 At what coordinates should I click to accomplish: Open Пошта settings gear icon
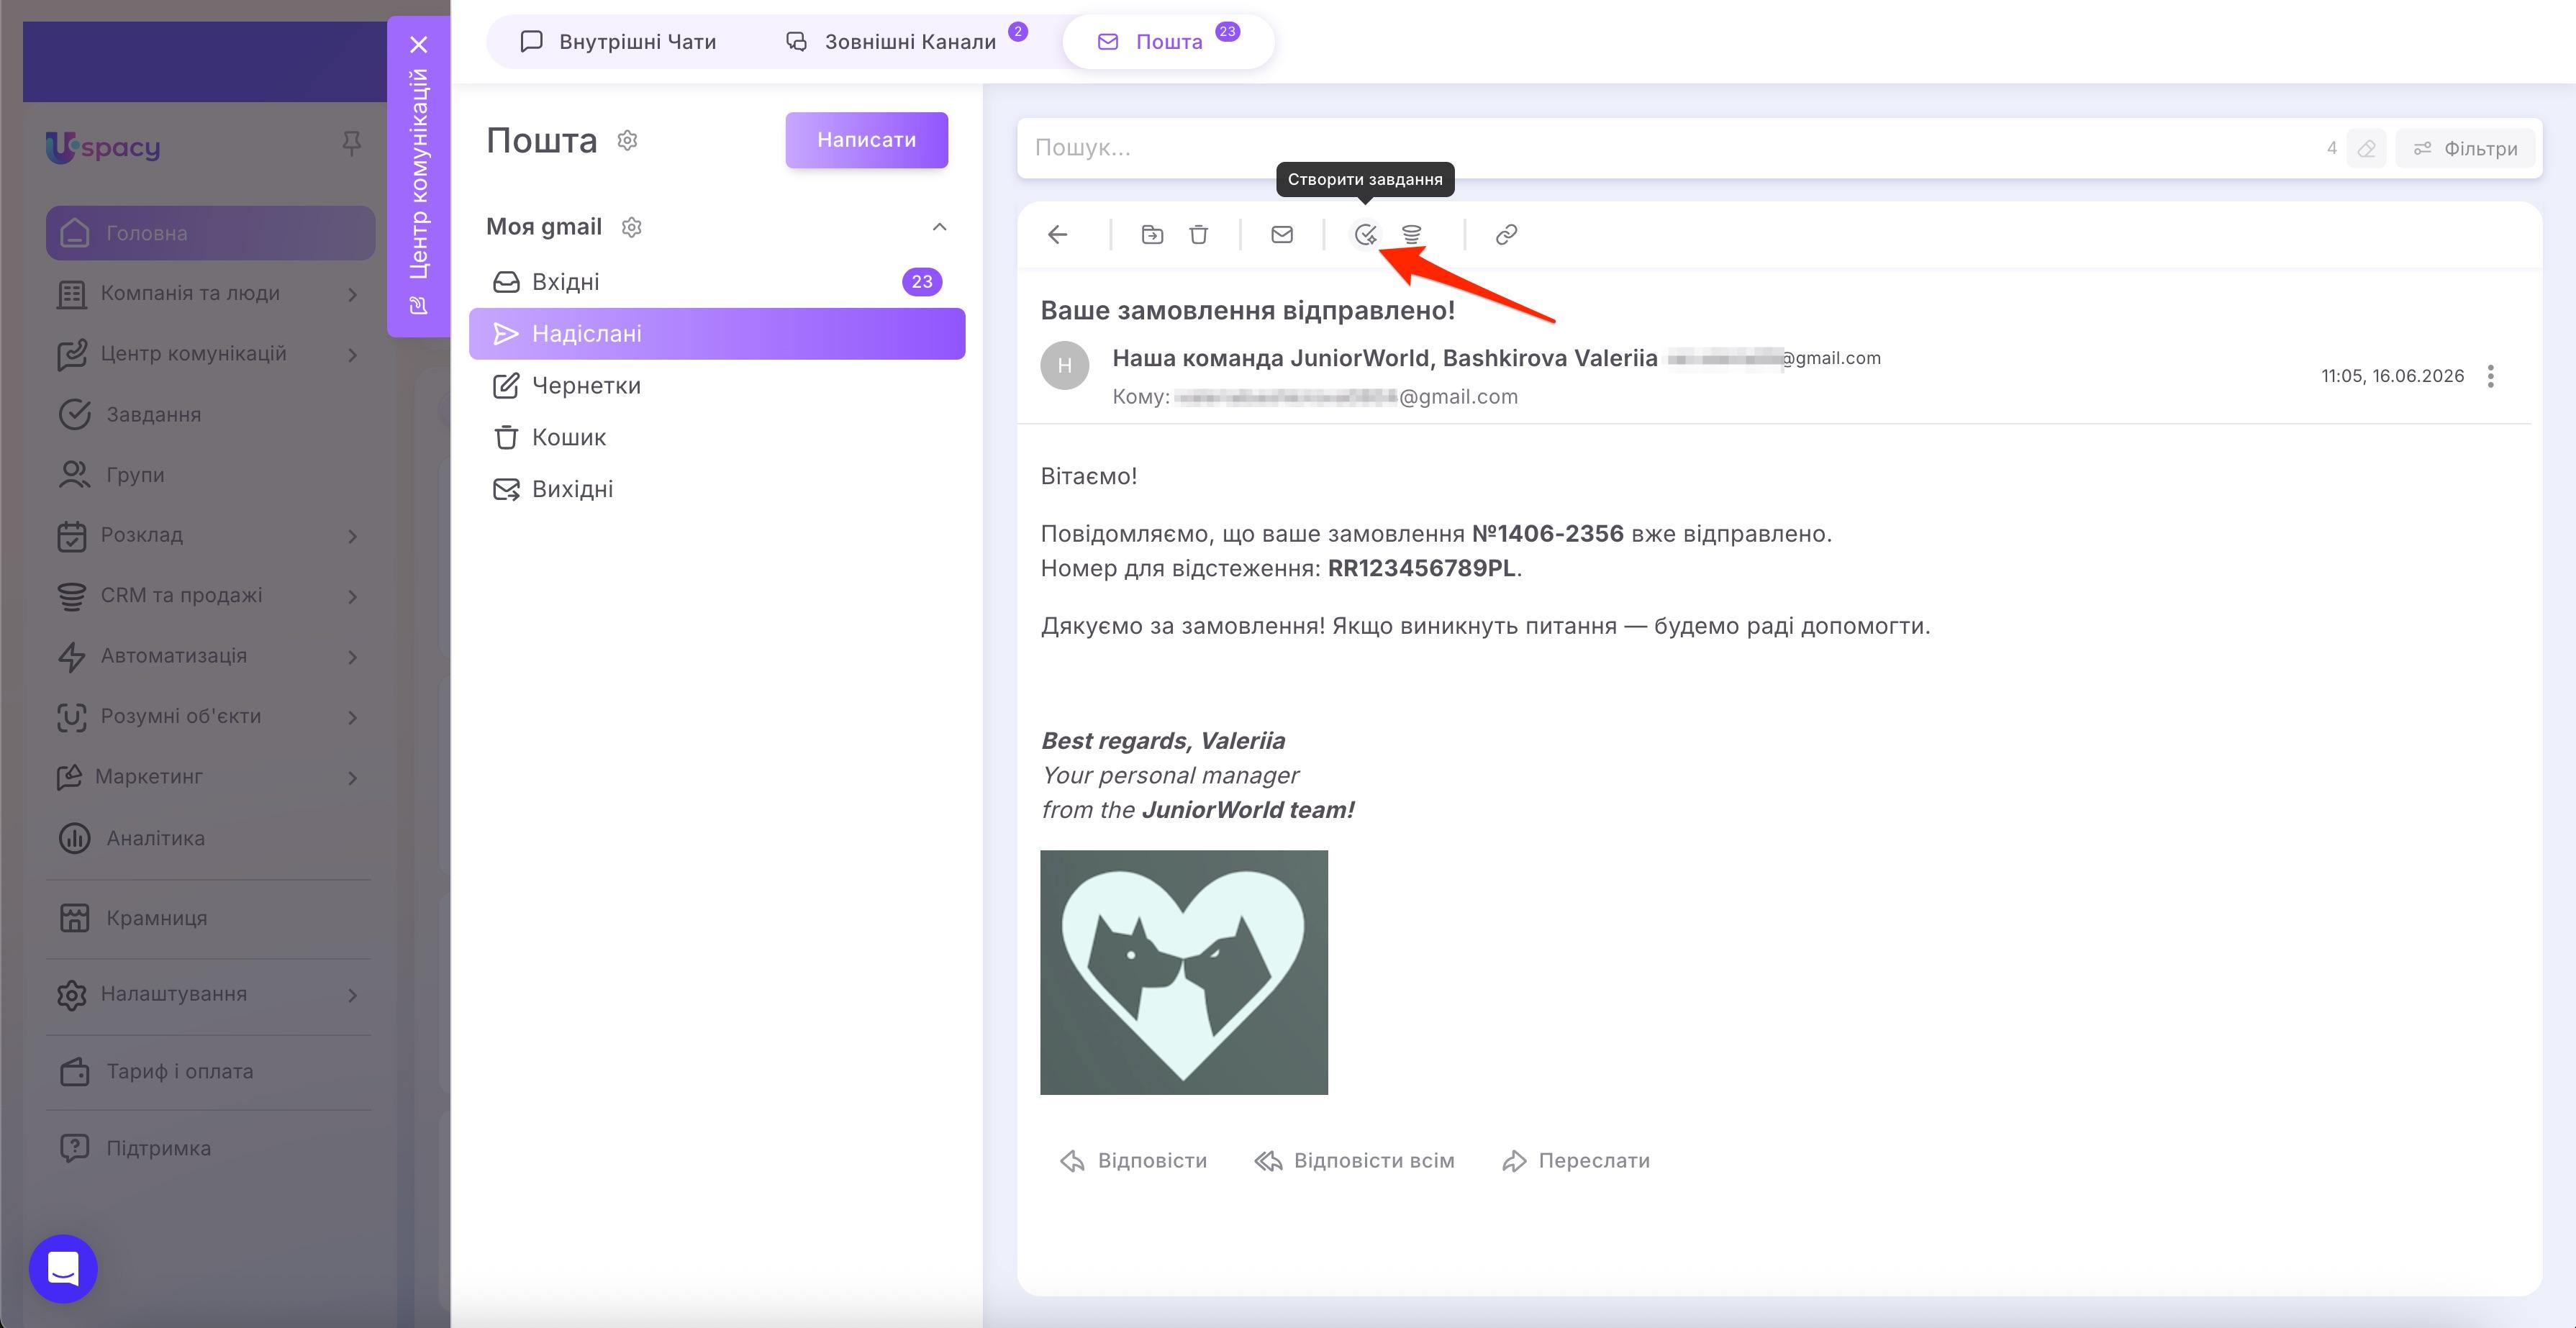(x=627, y=140)
